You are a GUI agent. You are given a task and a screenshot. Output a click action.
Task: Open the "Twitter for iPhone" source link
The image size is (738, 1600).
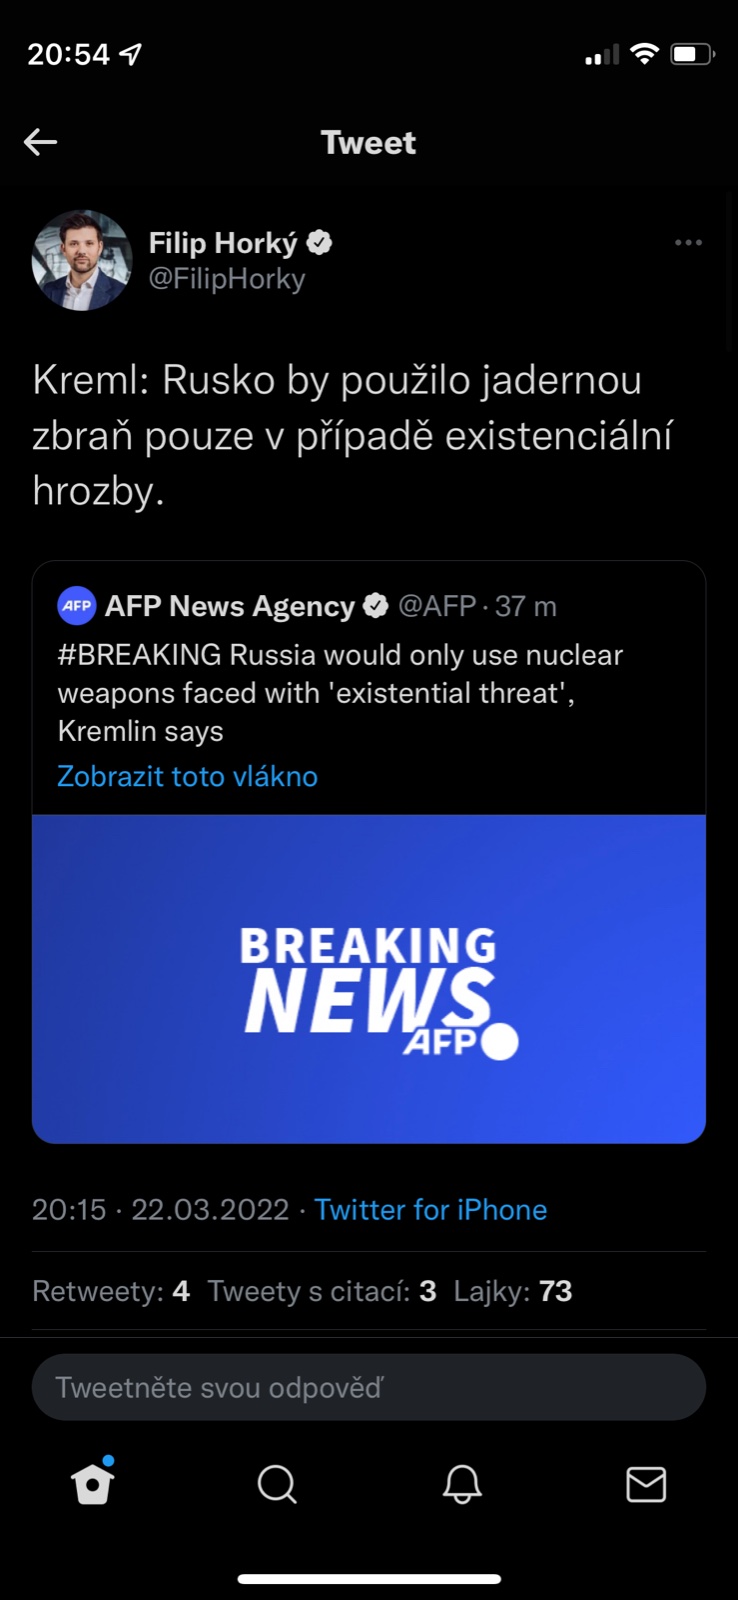tap(431, 1210)
